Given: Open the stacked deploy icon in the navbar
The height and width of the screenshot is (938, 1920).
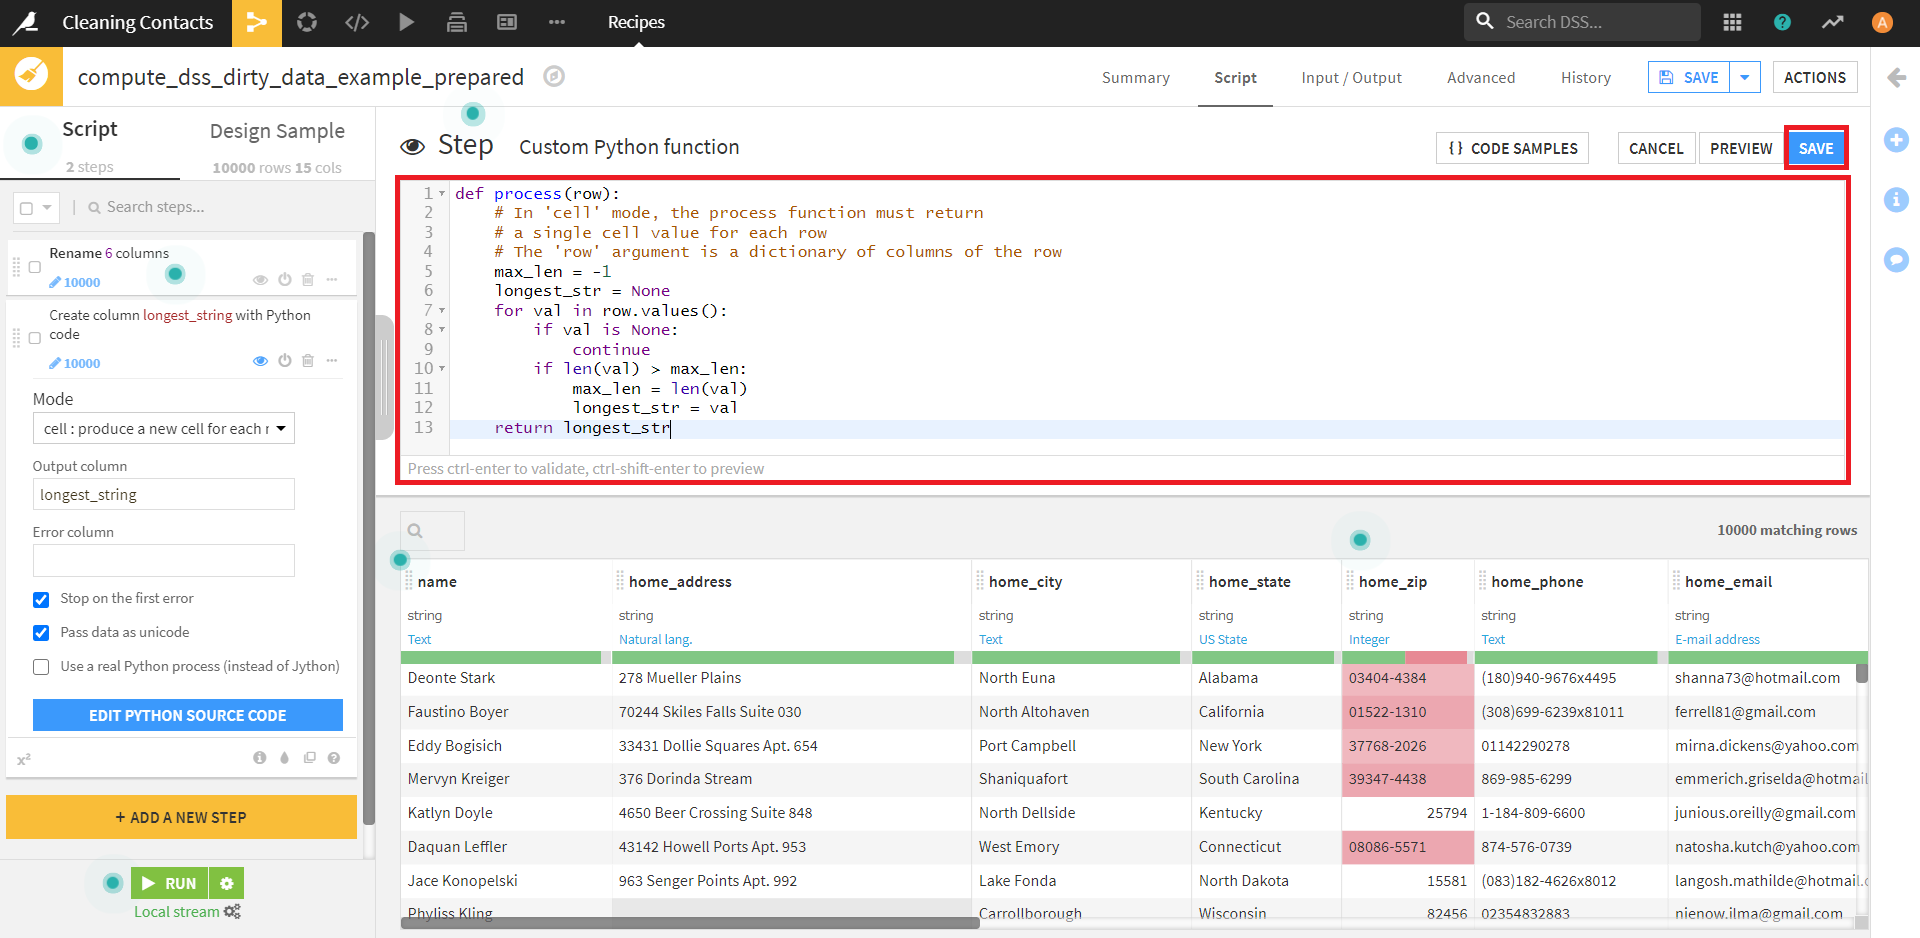Looking at the screenshot, I should click(x=457, y=22).
